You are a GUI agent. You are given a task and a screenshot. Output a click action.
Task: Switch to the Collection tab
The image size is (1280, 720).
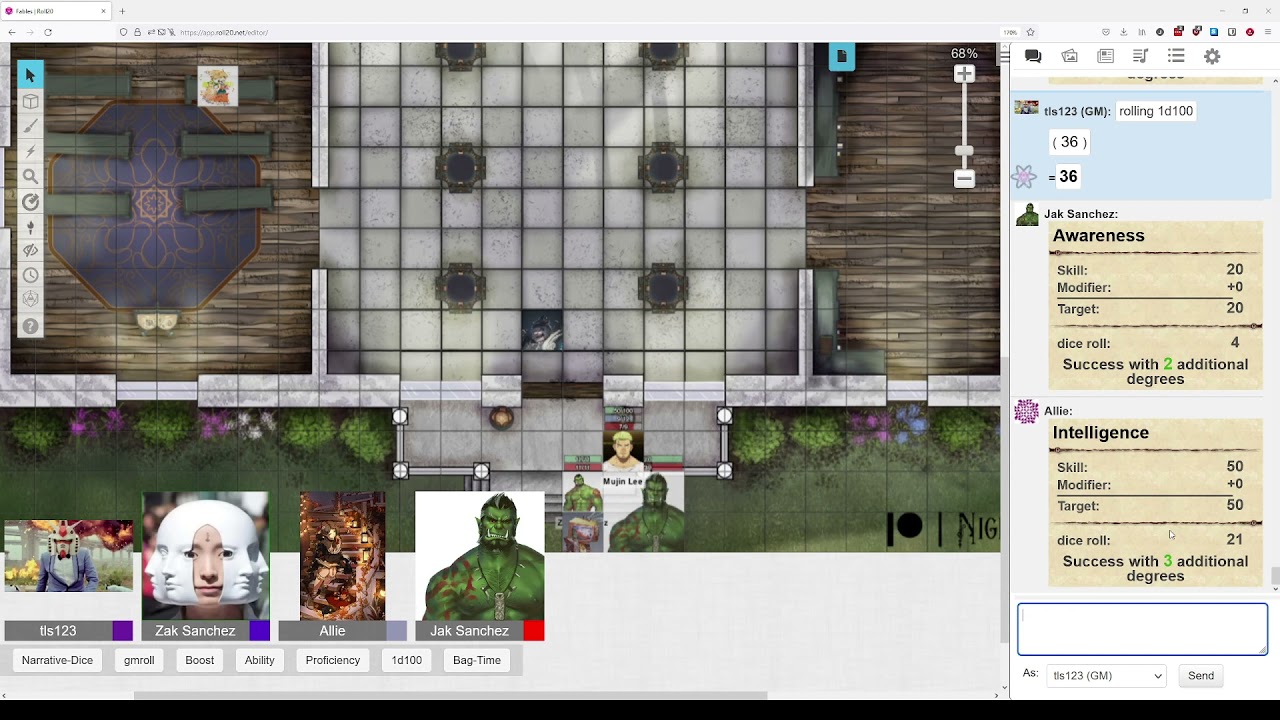pyautogui.click(x=1176, y=57)
